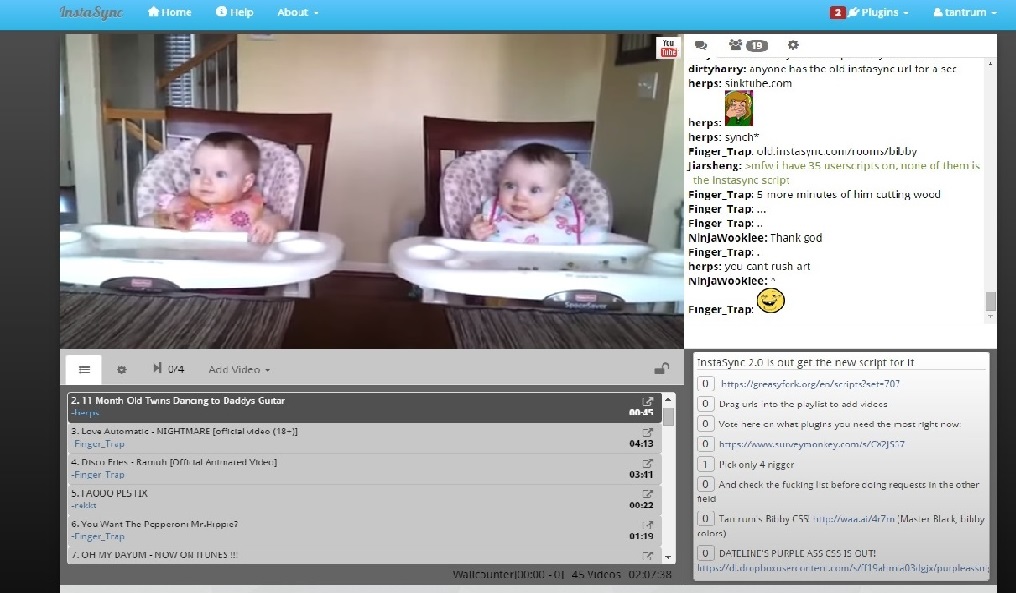
Task: Open the greasyfork.org scripts link
Action: pyautogui.click(x=810, y=384)
